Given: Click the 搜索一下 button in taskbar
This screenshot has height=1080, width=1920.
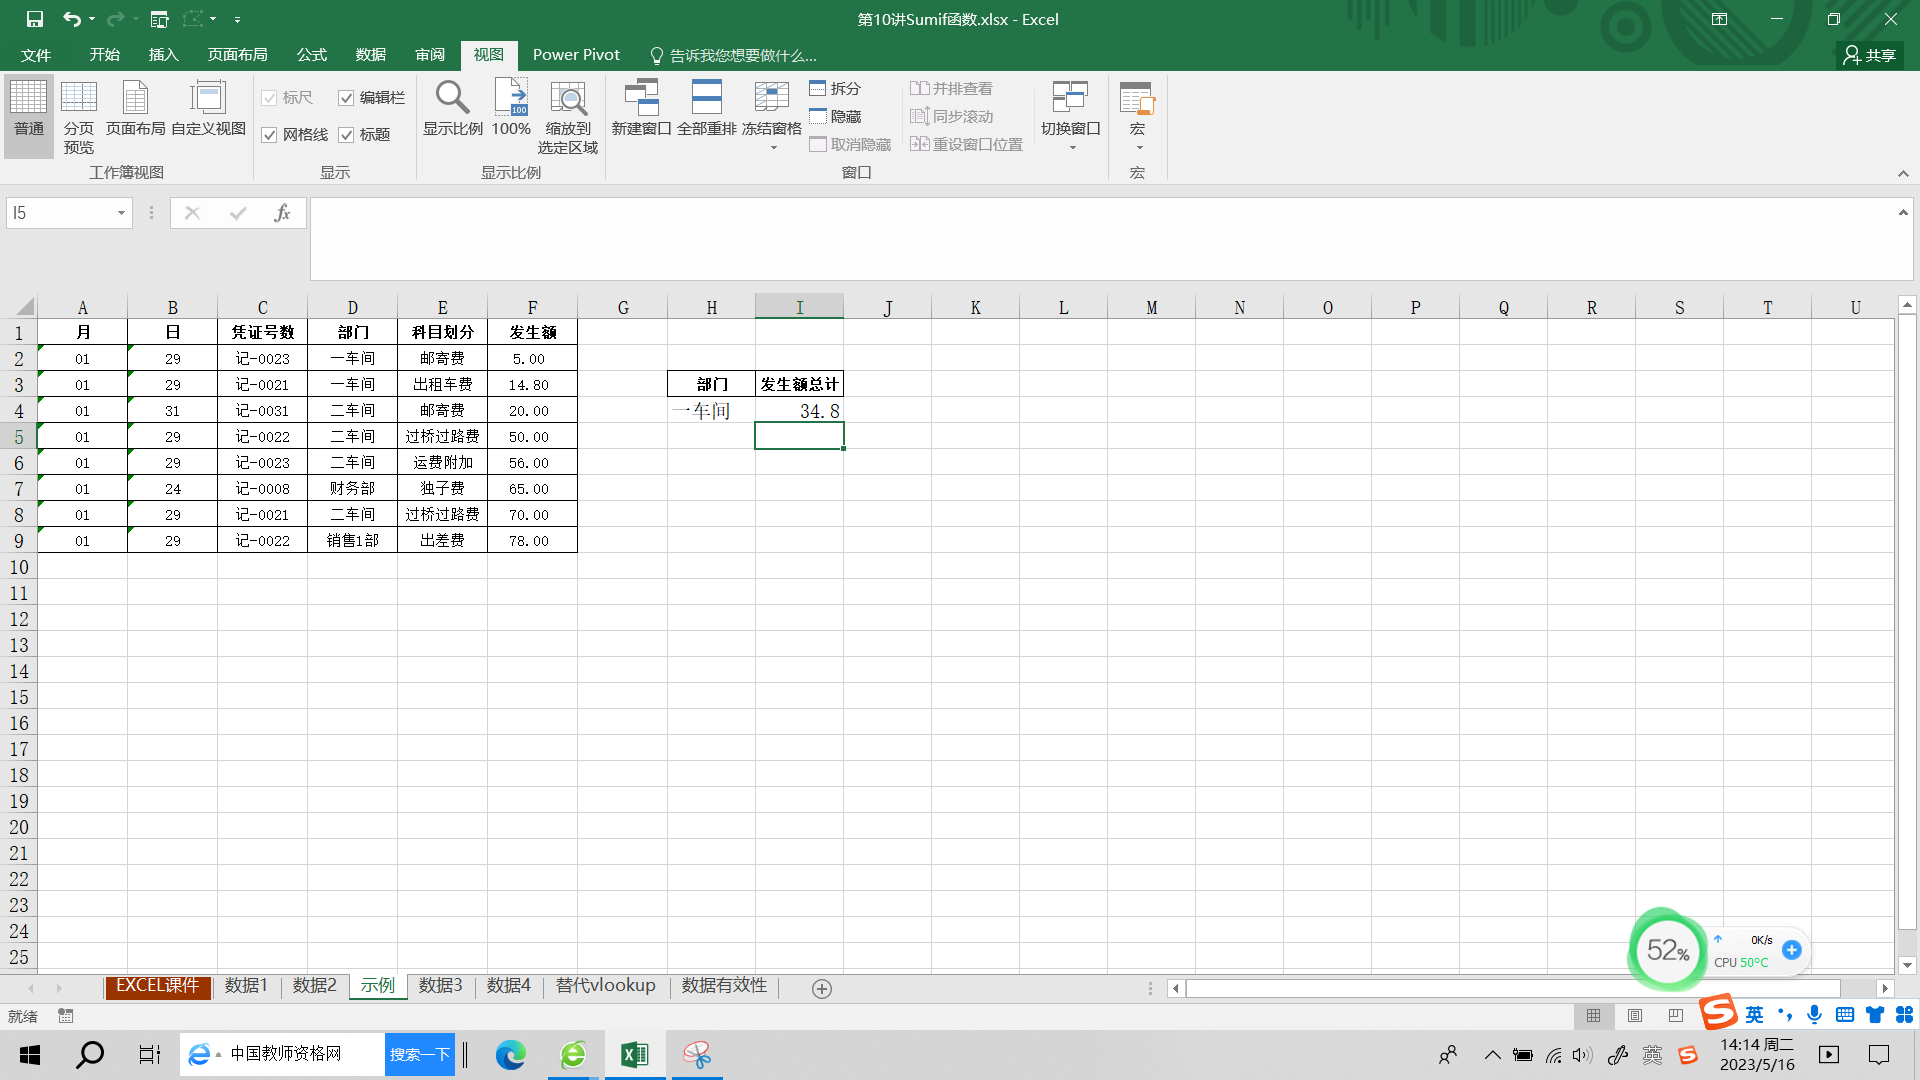Looking at the screenshot, I should pos(420,1055).
